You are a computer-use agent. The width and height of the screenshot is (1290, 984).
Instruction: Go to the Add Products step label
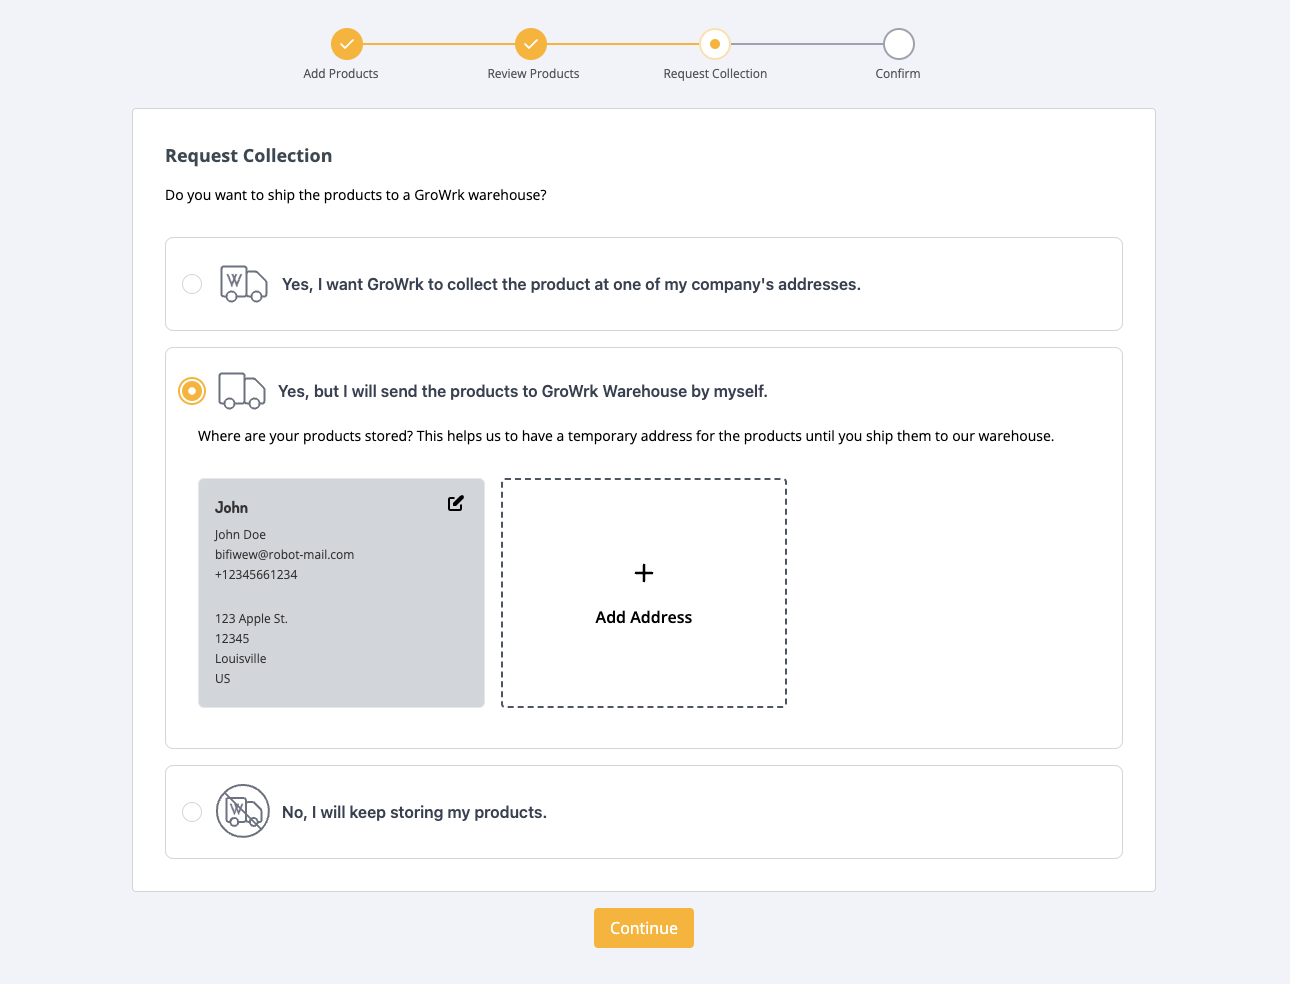click(341, 74)
